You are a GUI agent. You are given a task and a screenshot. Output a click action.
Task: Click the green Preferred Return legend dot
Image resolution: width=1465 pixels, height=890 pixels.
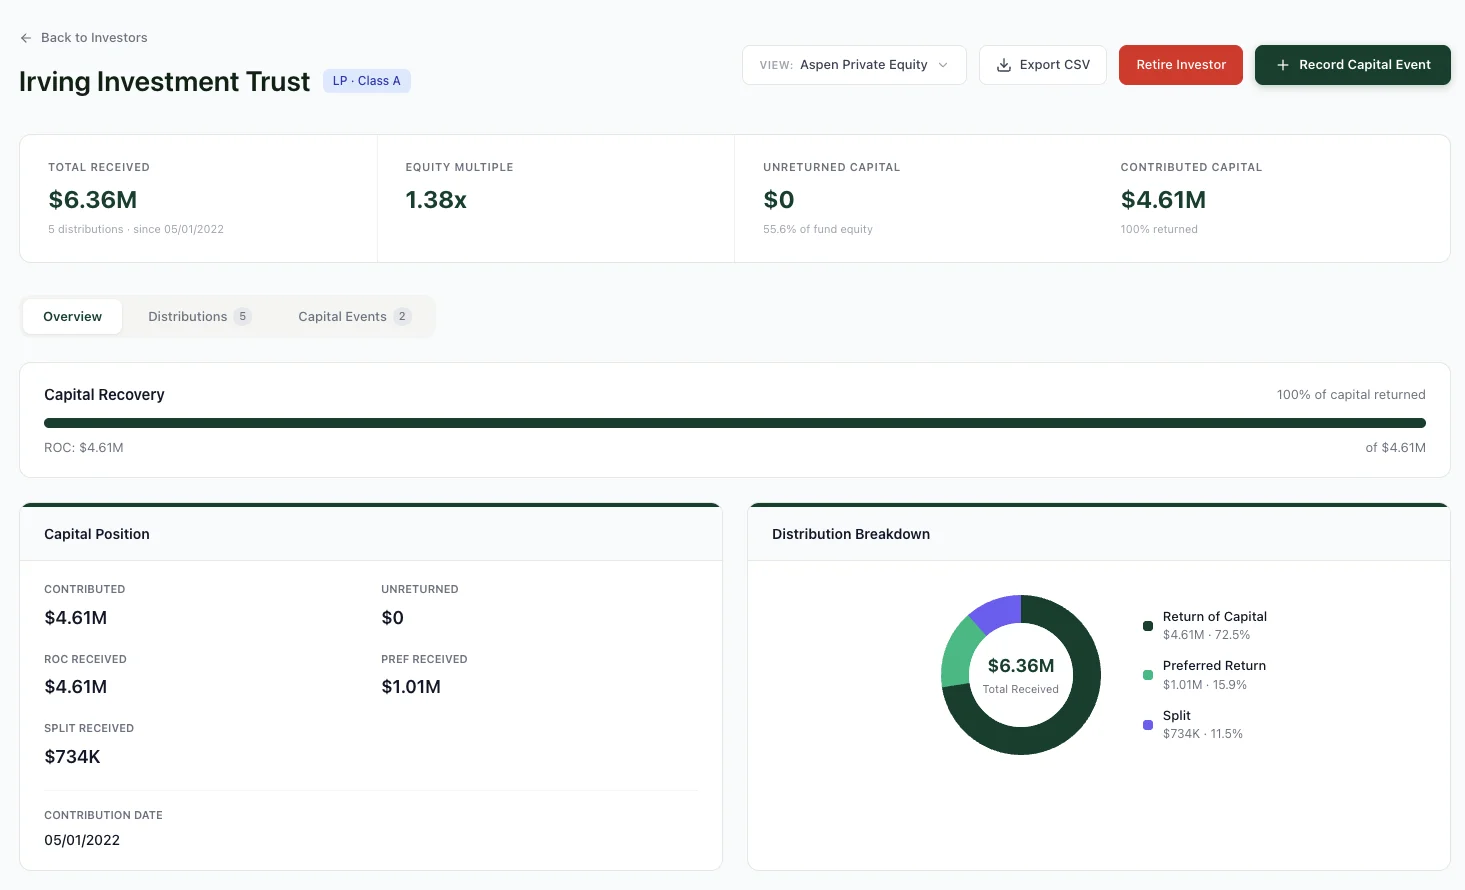[1147, 675]
